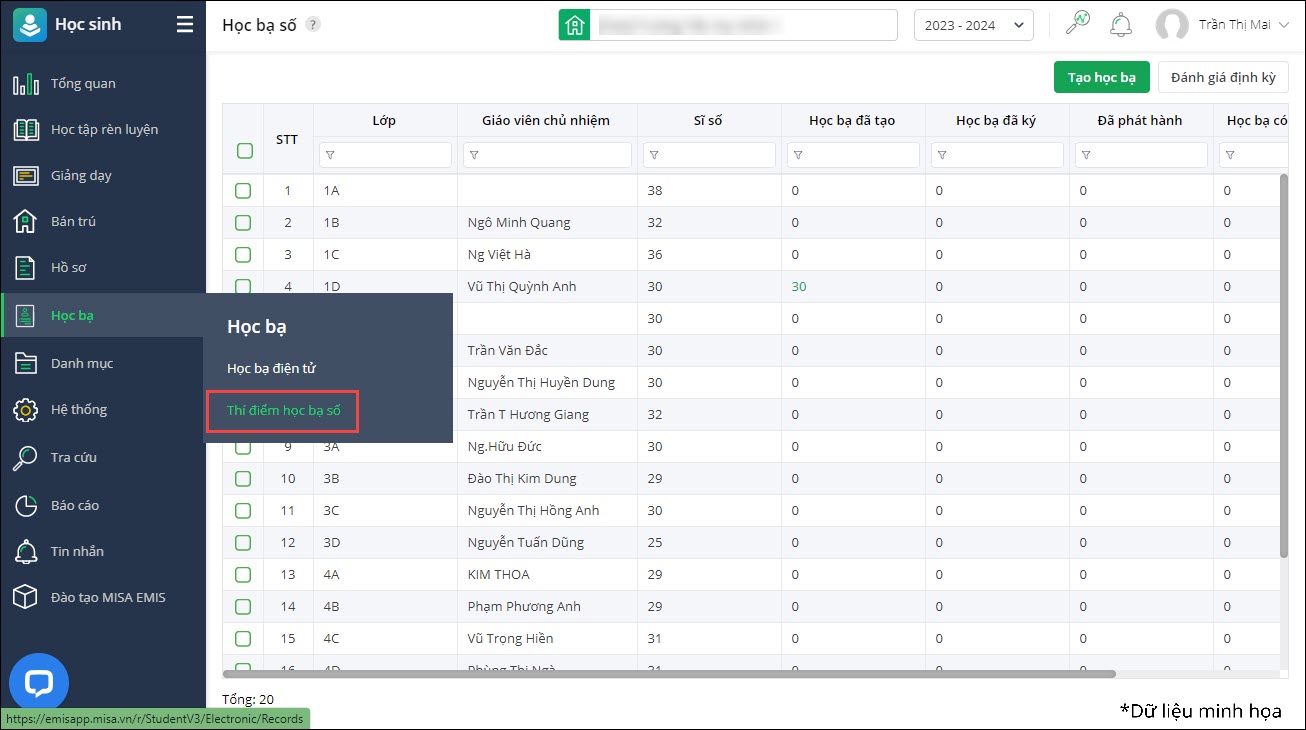Viewport: 1306px width, 730px height.
Task: Open Danh mục folder icon
Action: (26, 364)
